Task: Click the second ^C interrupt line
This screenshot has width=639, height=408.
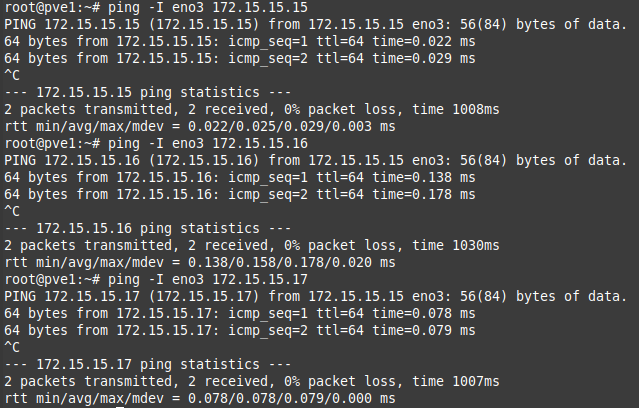Action: pos(12,212)
